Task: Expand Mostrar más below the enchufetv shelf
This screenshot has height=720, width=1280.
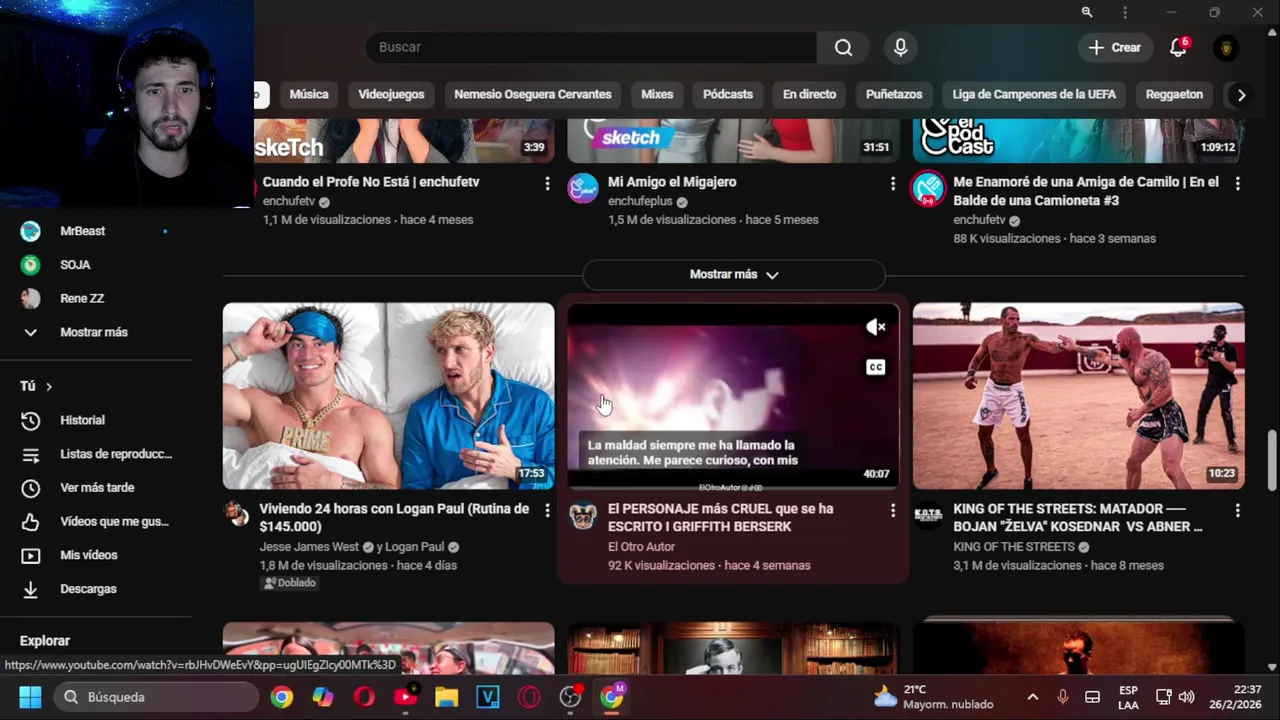Action: [x=733, y=274]
